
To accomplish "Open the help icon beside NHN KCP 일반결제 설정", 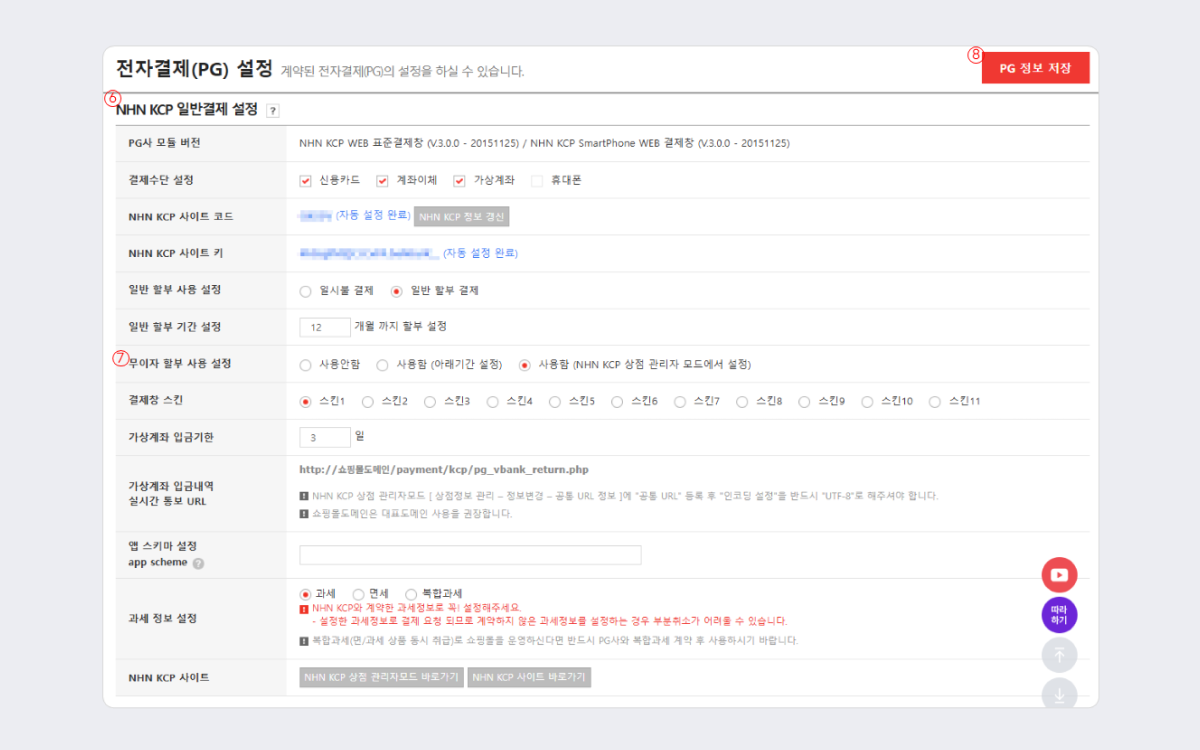I will pos(273,111).
